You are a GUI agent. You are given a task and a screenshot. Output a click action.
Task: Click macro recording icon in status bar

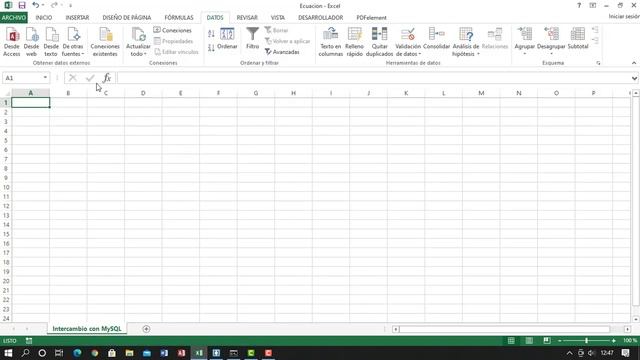click(29, 340)
